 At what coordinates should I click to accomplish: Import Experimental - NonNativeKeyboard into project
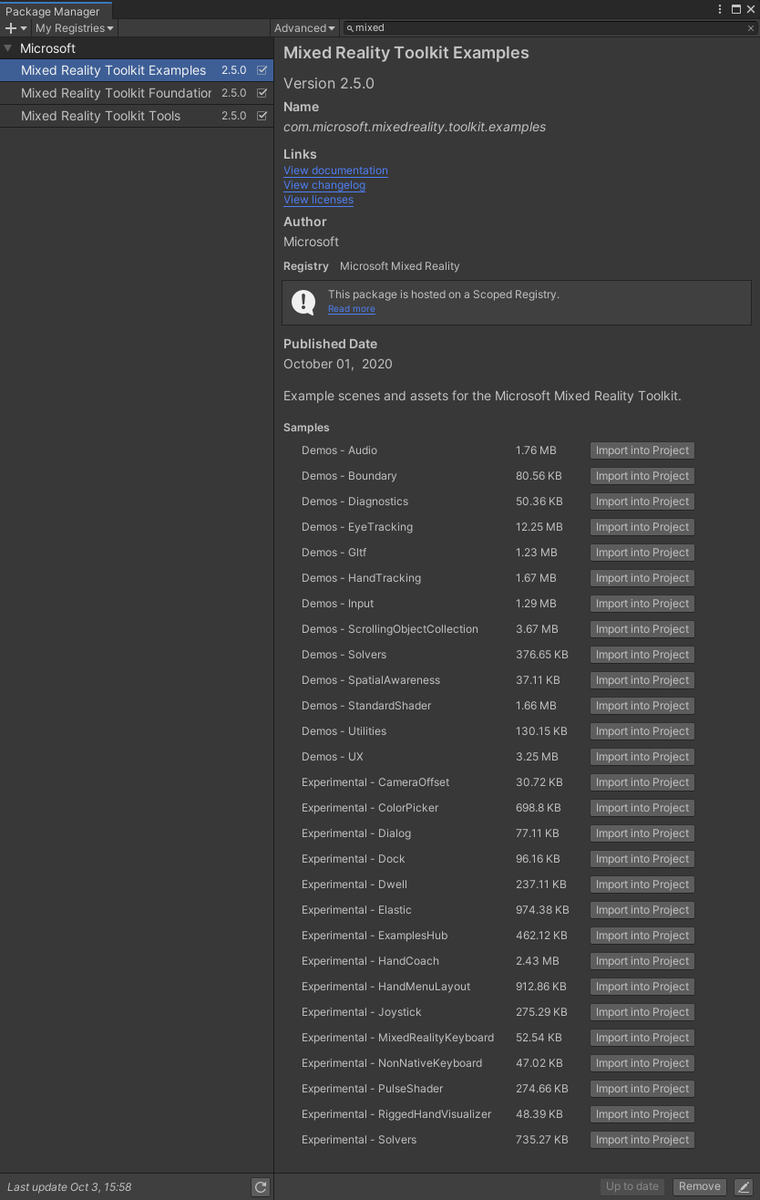[642, 1063]
